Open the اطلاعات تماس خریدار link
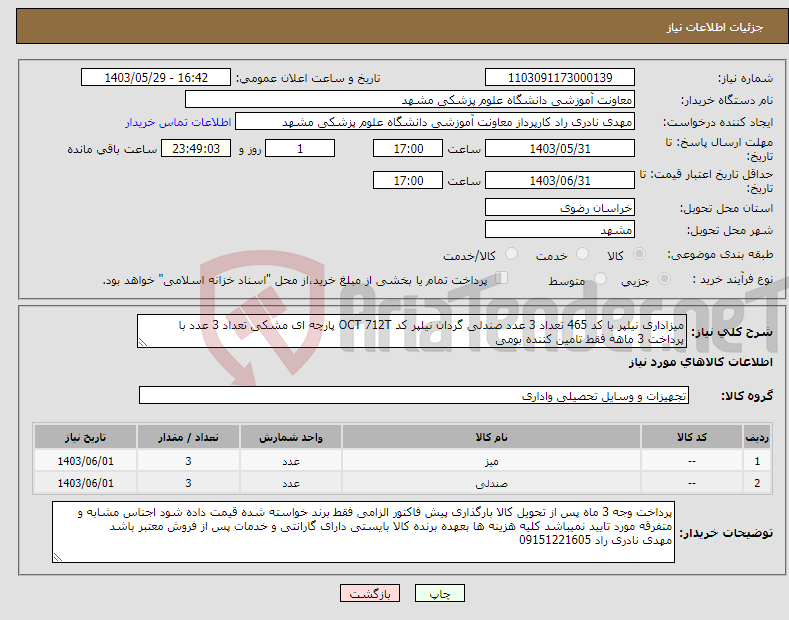 178,122
